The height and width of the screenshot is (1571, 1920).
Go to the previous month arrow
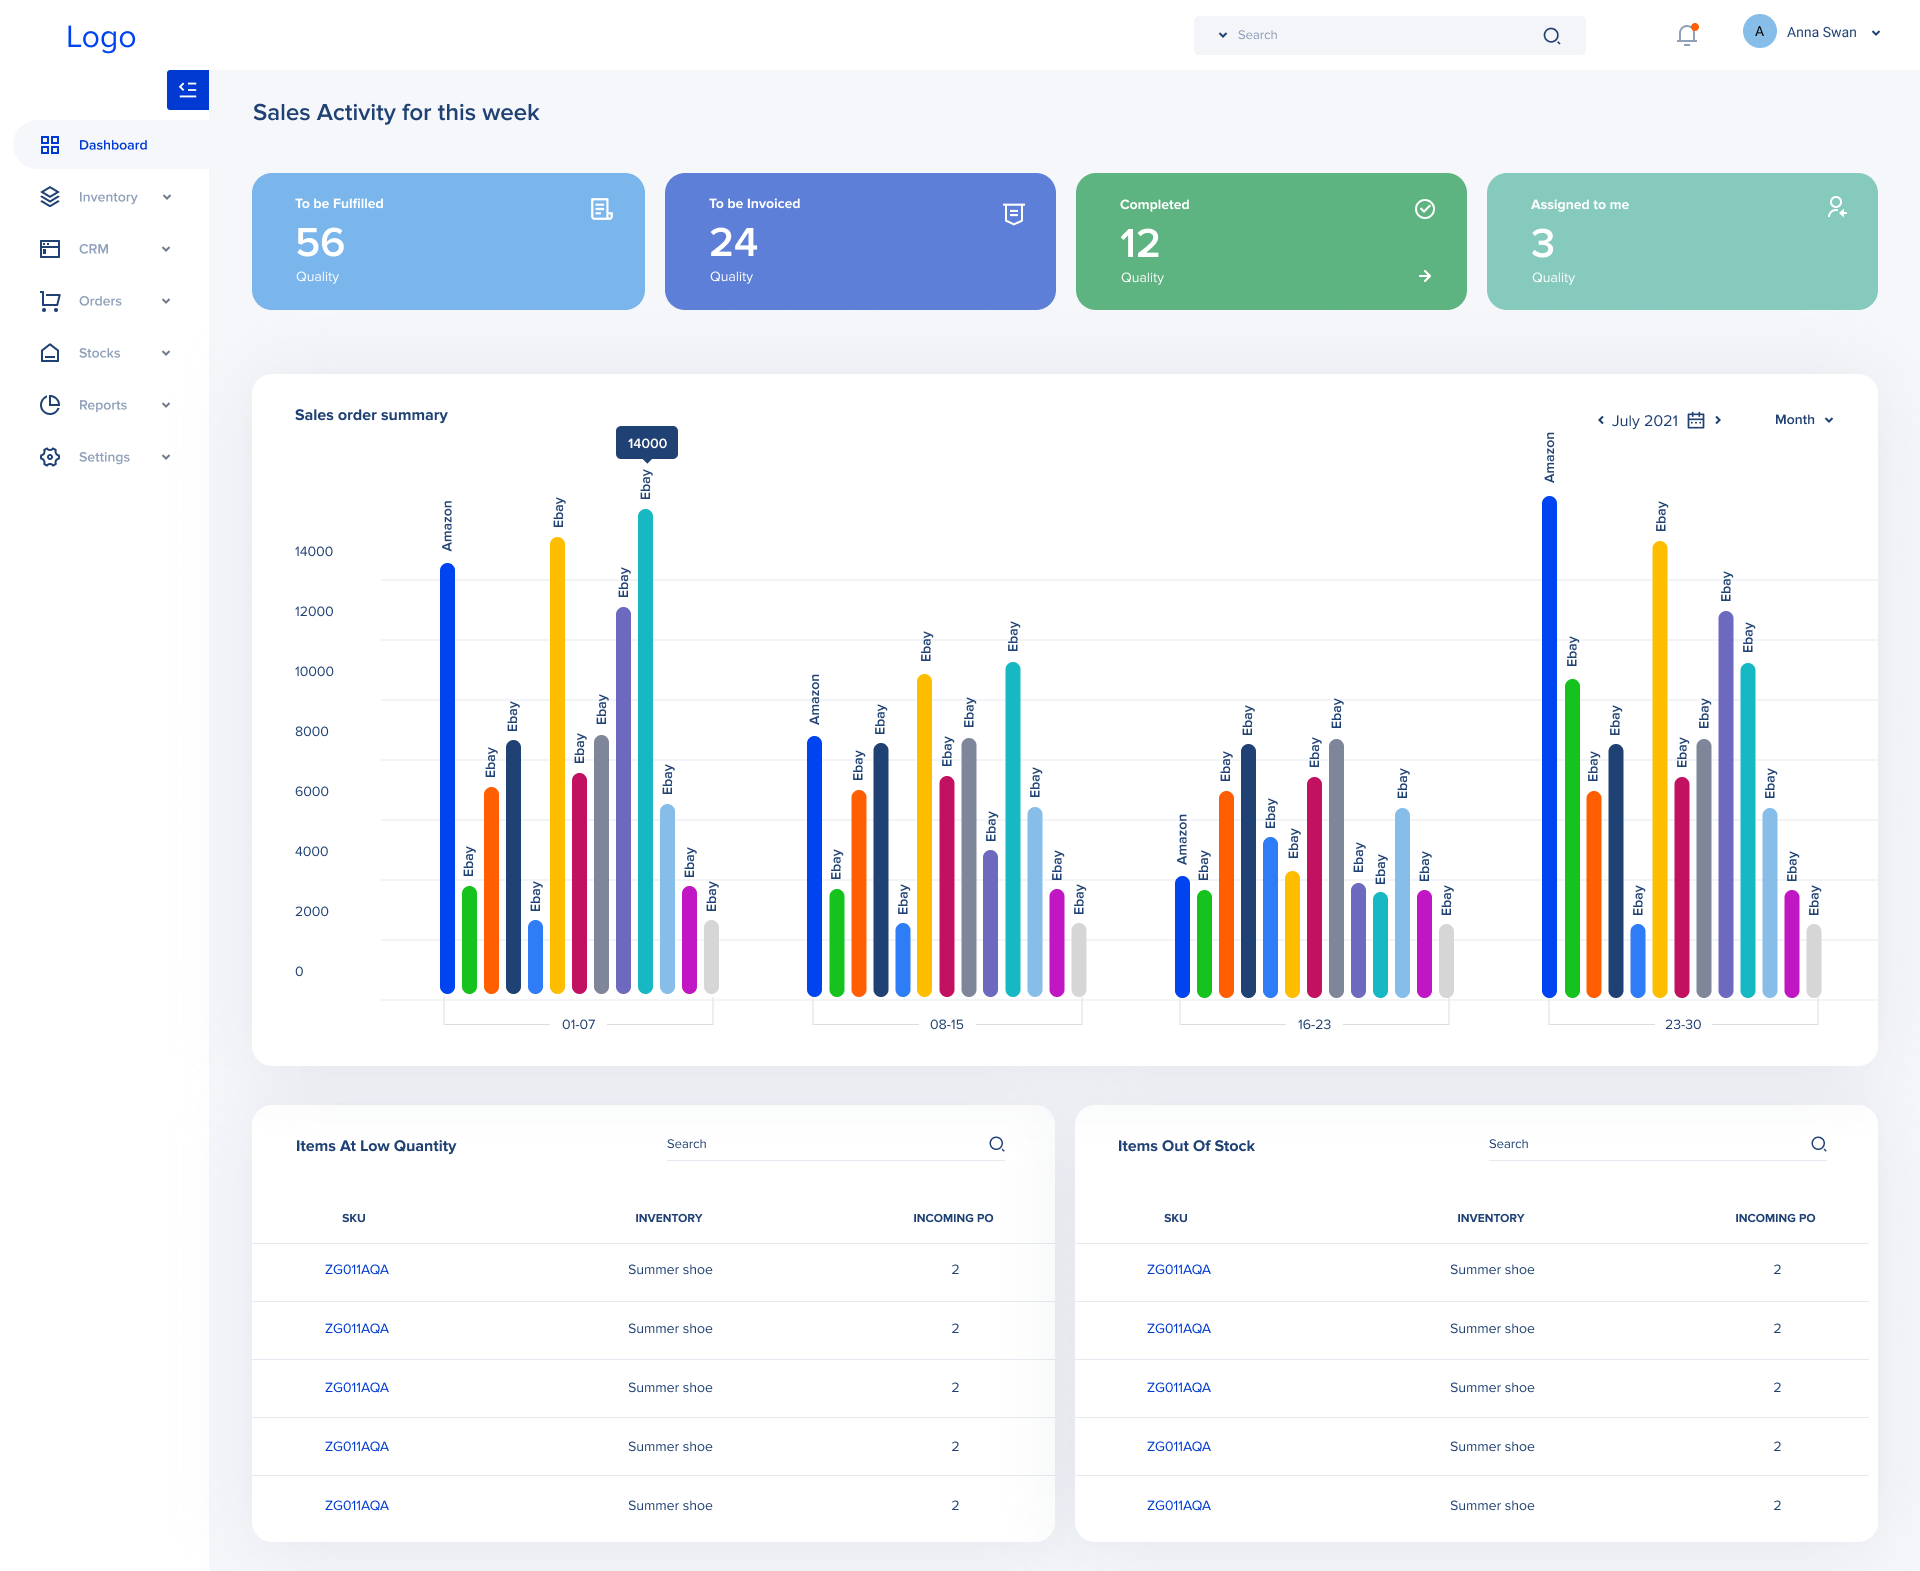[1601, 420]
